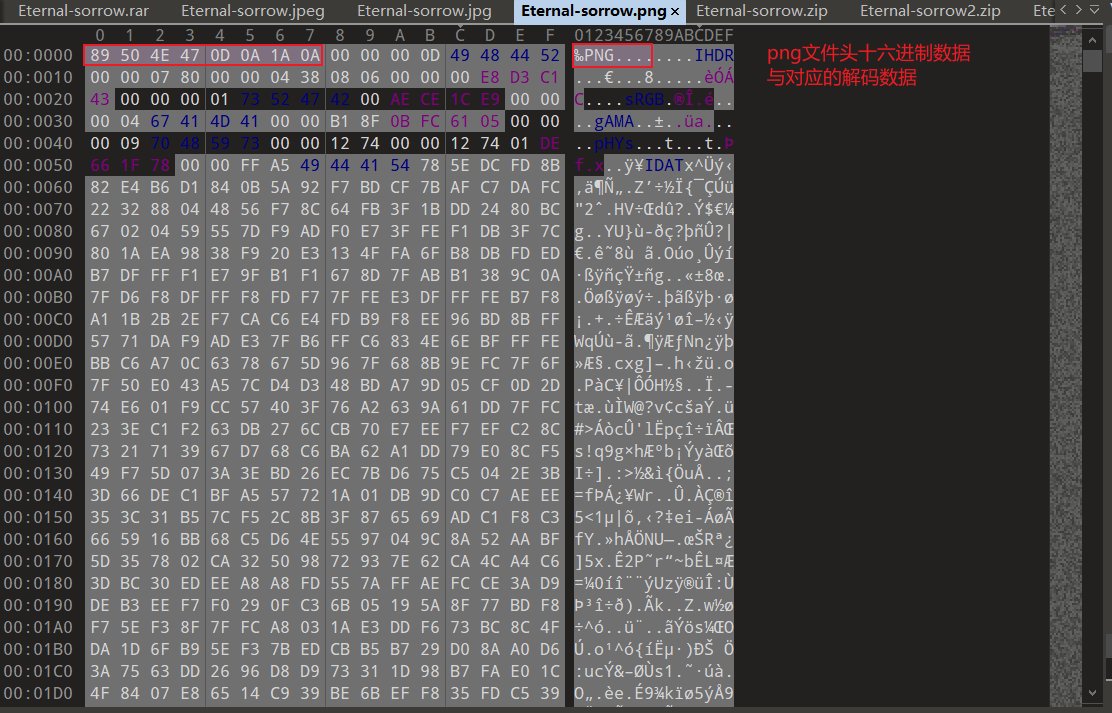Select byte 52 at end of row 00:0000
1112x713 pixels.
[550, 55]
